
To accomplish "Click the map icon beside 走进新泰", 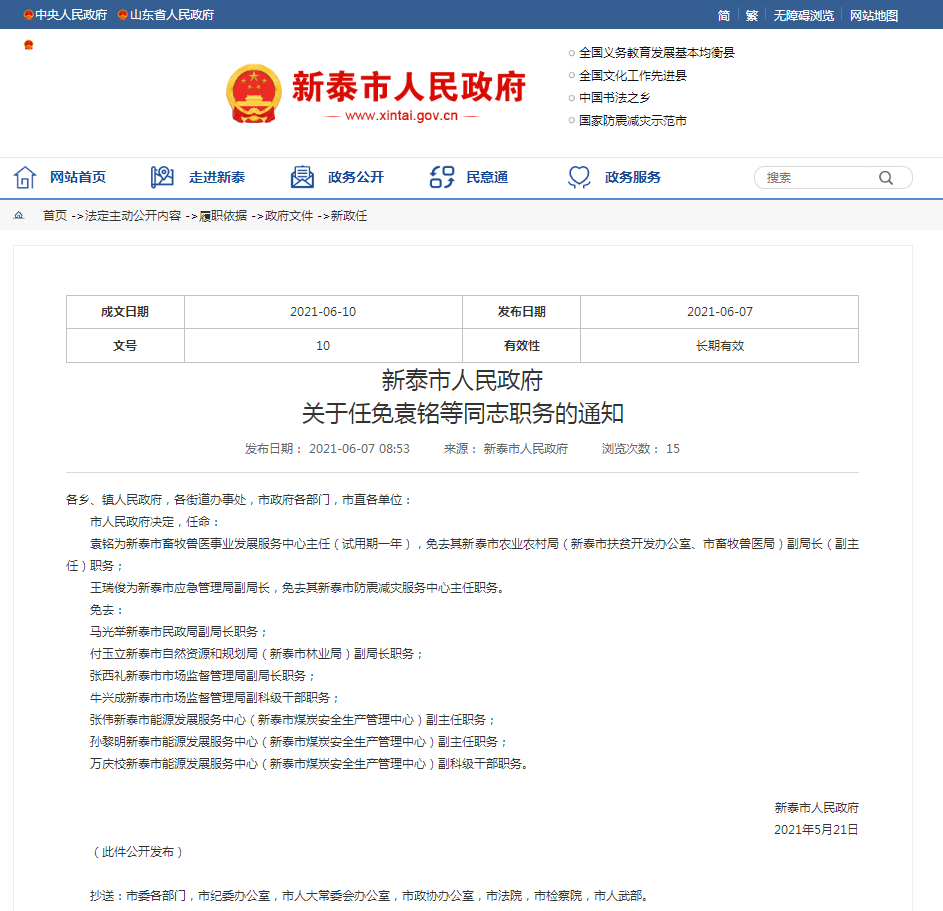I will [162, 177].
